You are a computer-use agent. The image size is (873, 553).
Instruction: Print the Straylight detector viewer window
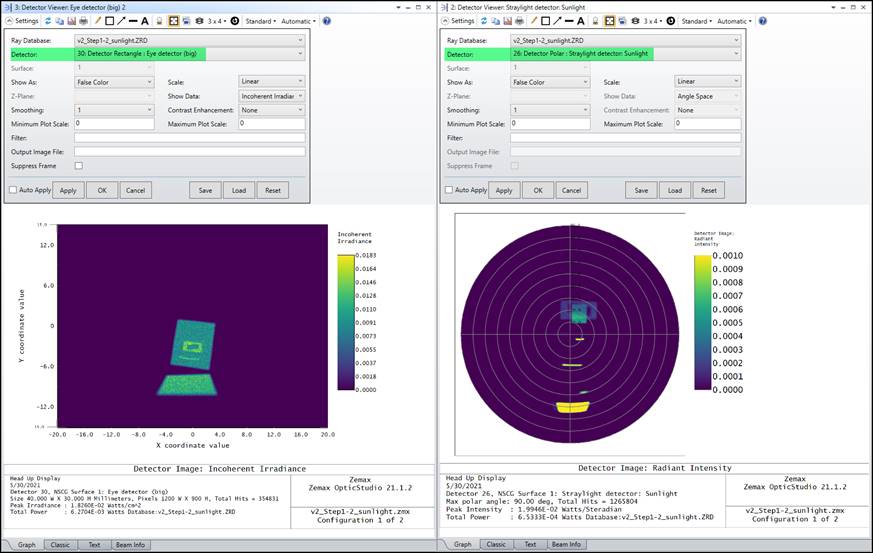tap(519, 21)
